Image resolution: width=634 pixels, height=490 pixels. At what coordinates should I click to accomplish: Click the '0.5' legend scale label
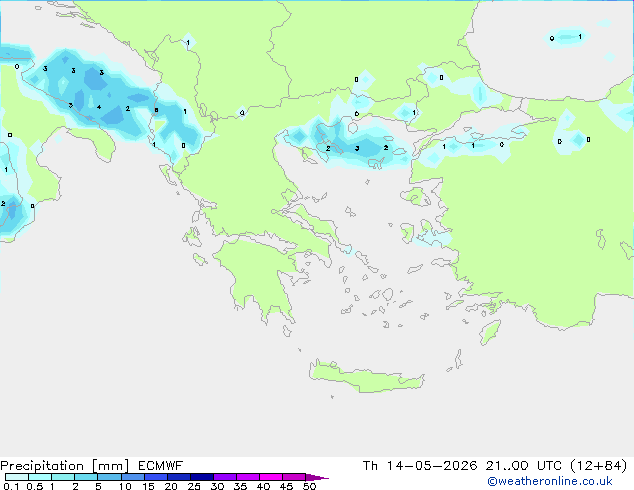tap(35, 486)
